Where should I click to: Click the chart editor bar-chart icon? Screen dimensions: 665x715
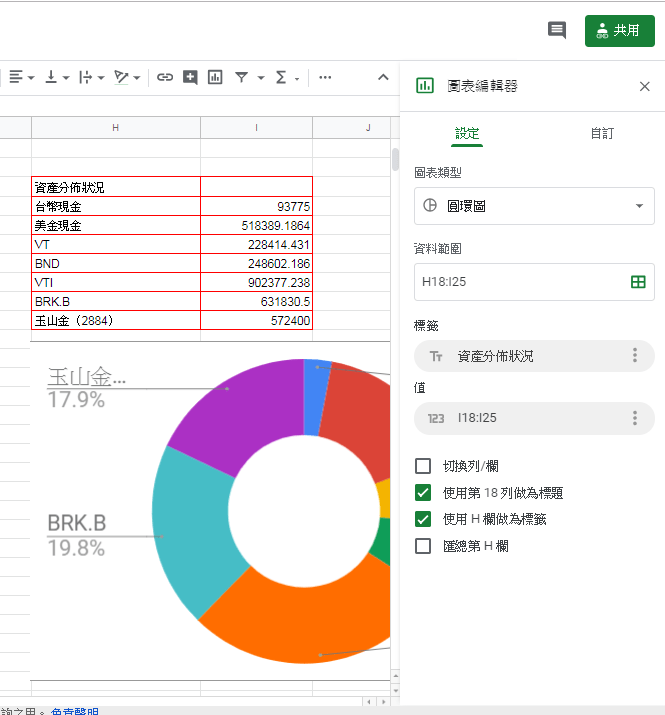pyautogui.click(x=425, y=85)
